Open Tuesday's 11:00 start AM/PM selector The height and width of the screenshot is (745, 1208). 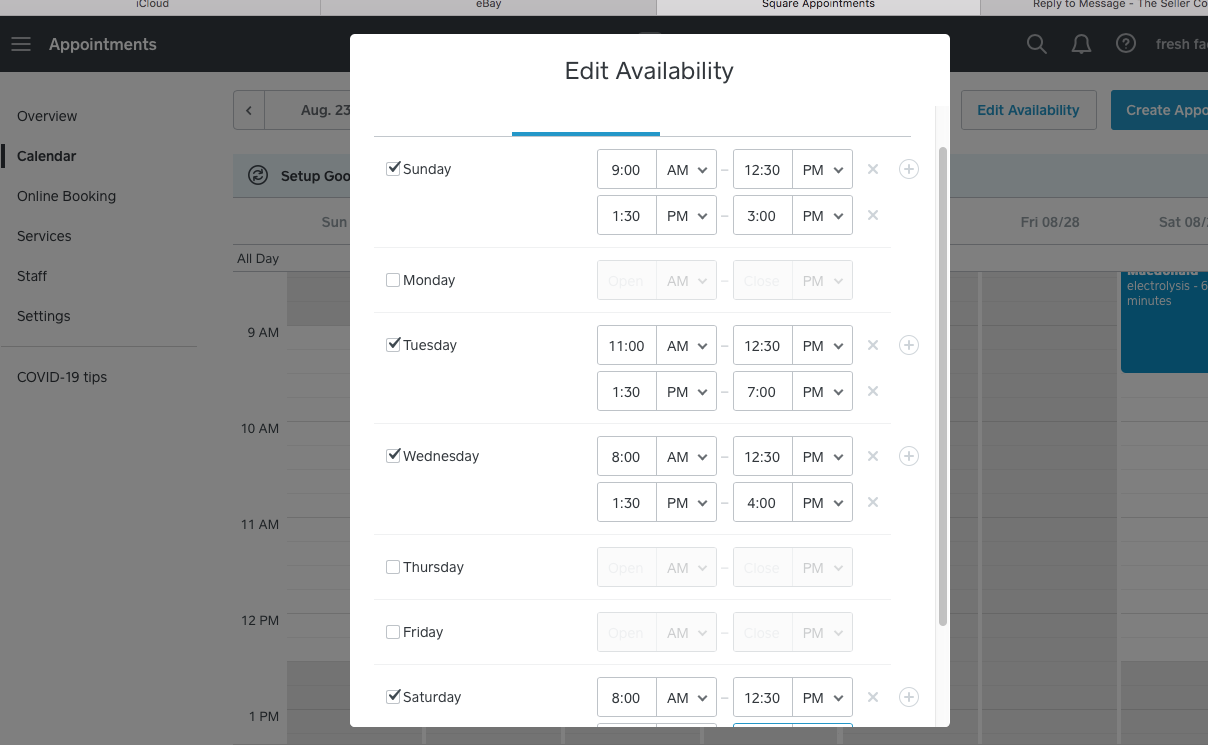pos(687,345)
